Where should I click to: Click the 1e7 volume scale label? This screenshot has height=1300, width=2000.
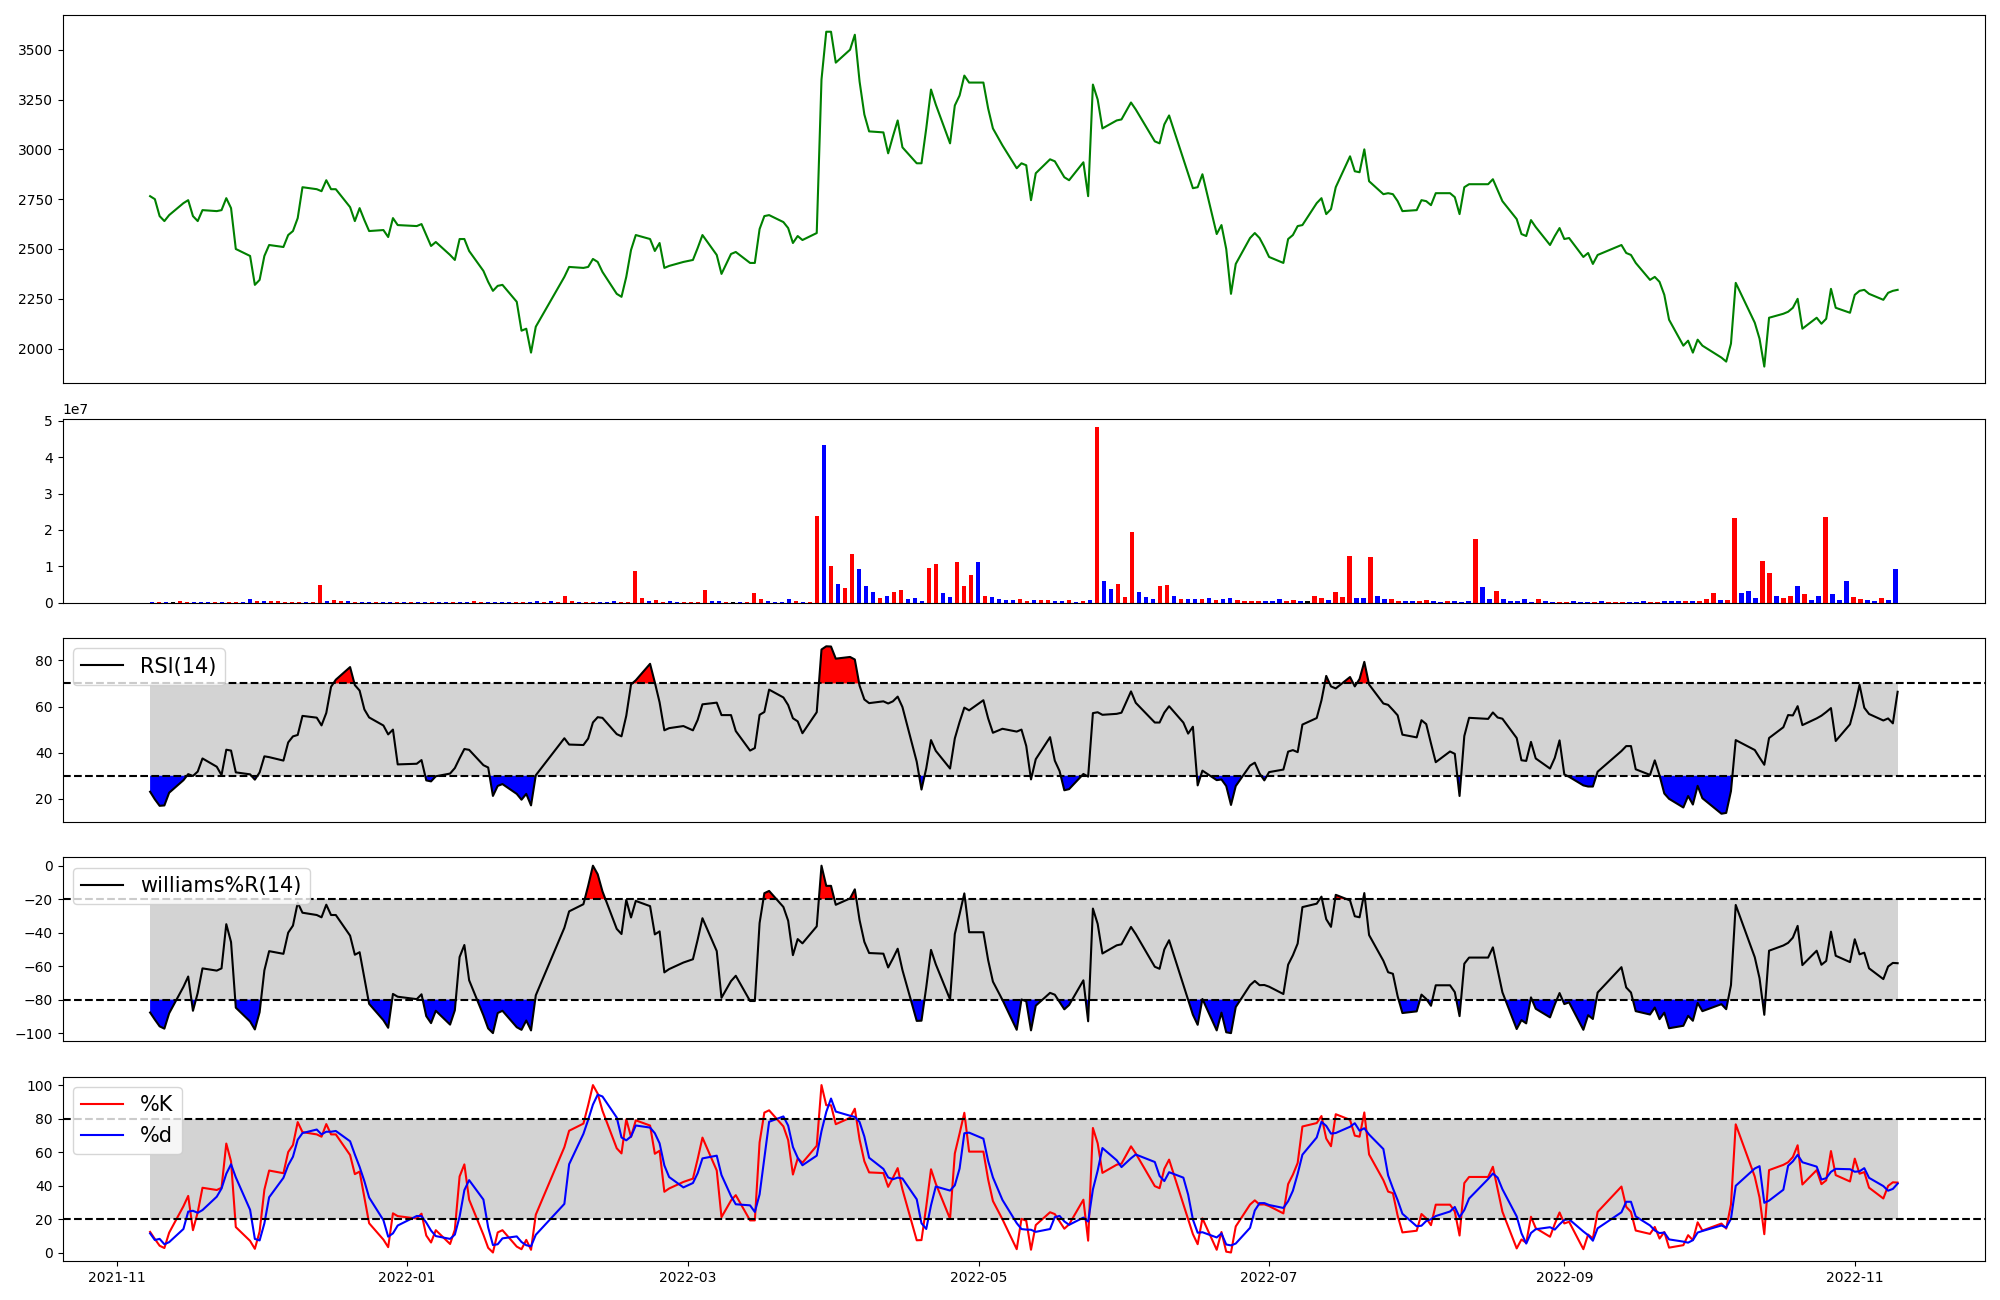pos(75,410)
